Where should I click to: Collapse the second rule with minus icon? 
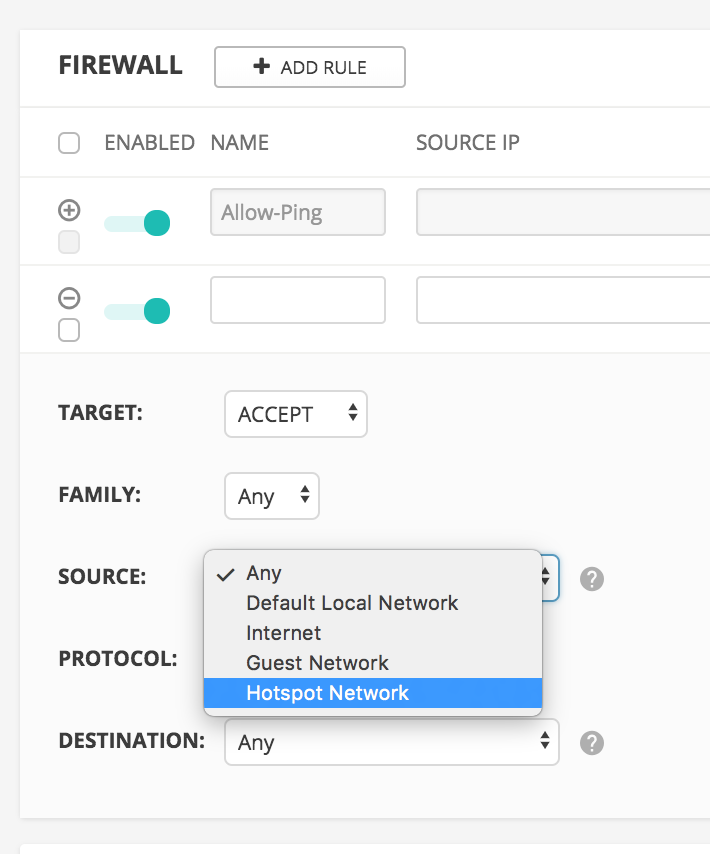69,298
